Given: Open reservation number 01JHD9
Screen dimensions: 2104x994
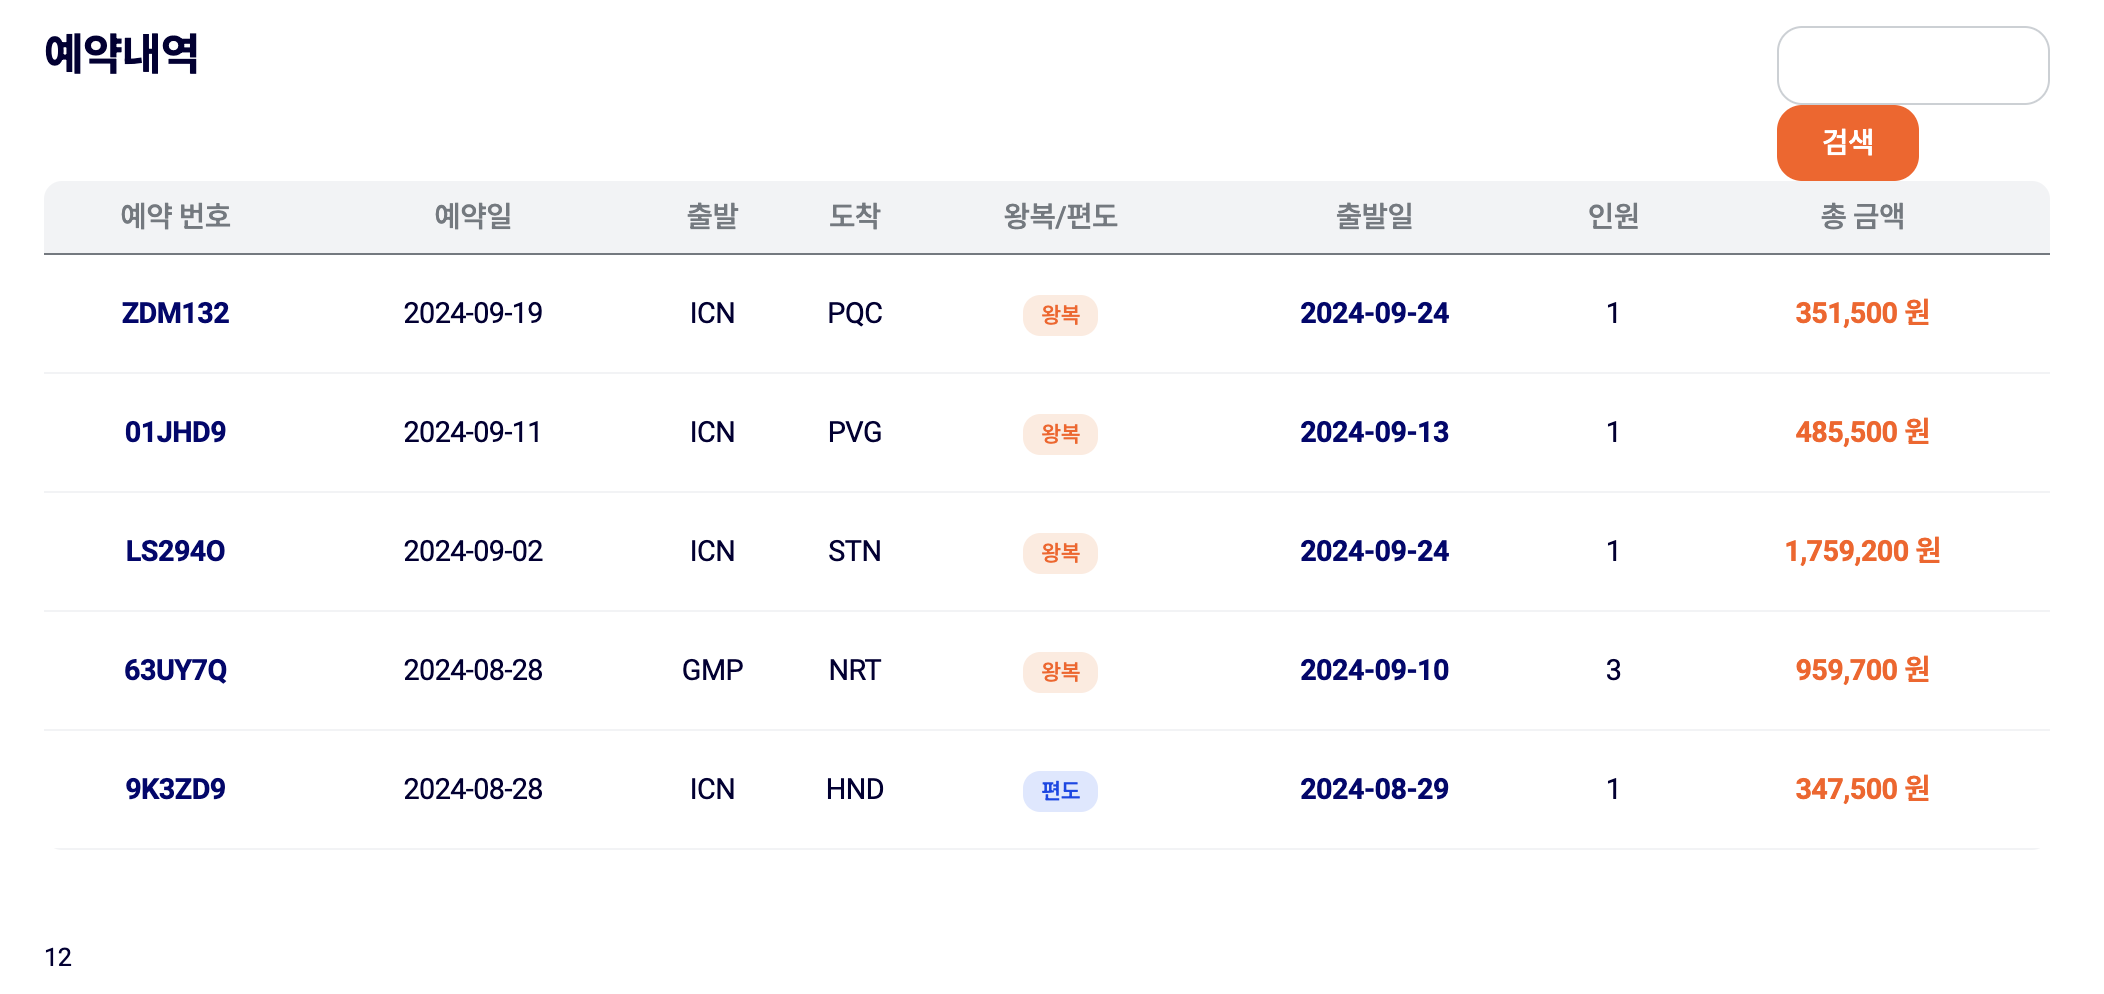Looking at the screenshot, I should click(x=175, y=432).
